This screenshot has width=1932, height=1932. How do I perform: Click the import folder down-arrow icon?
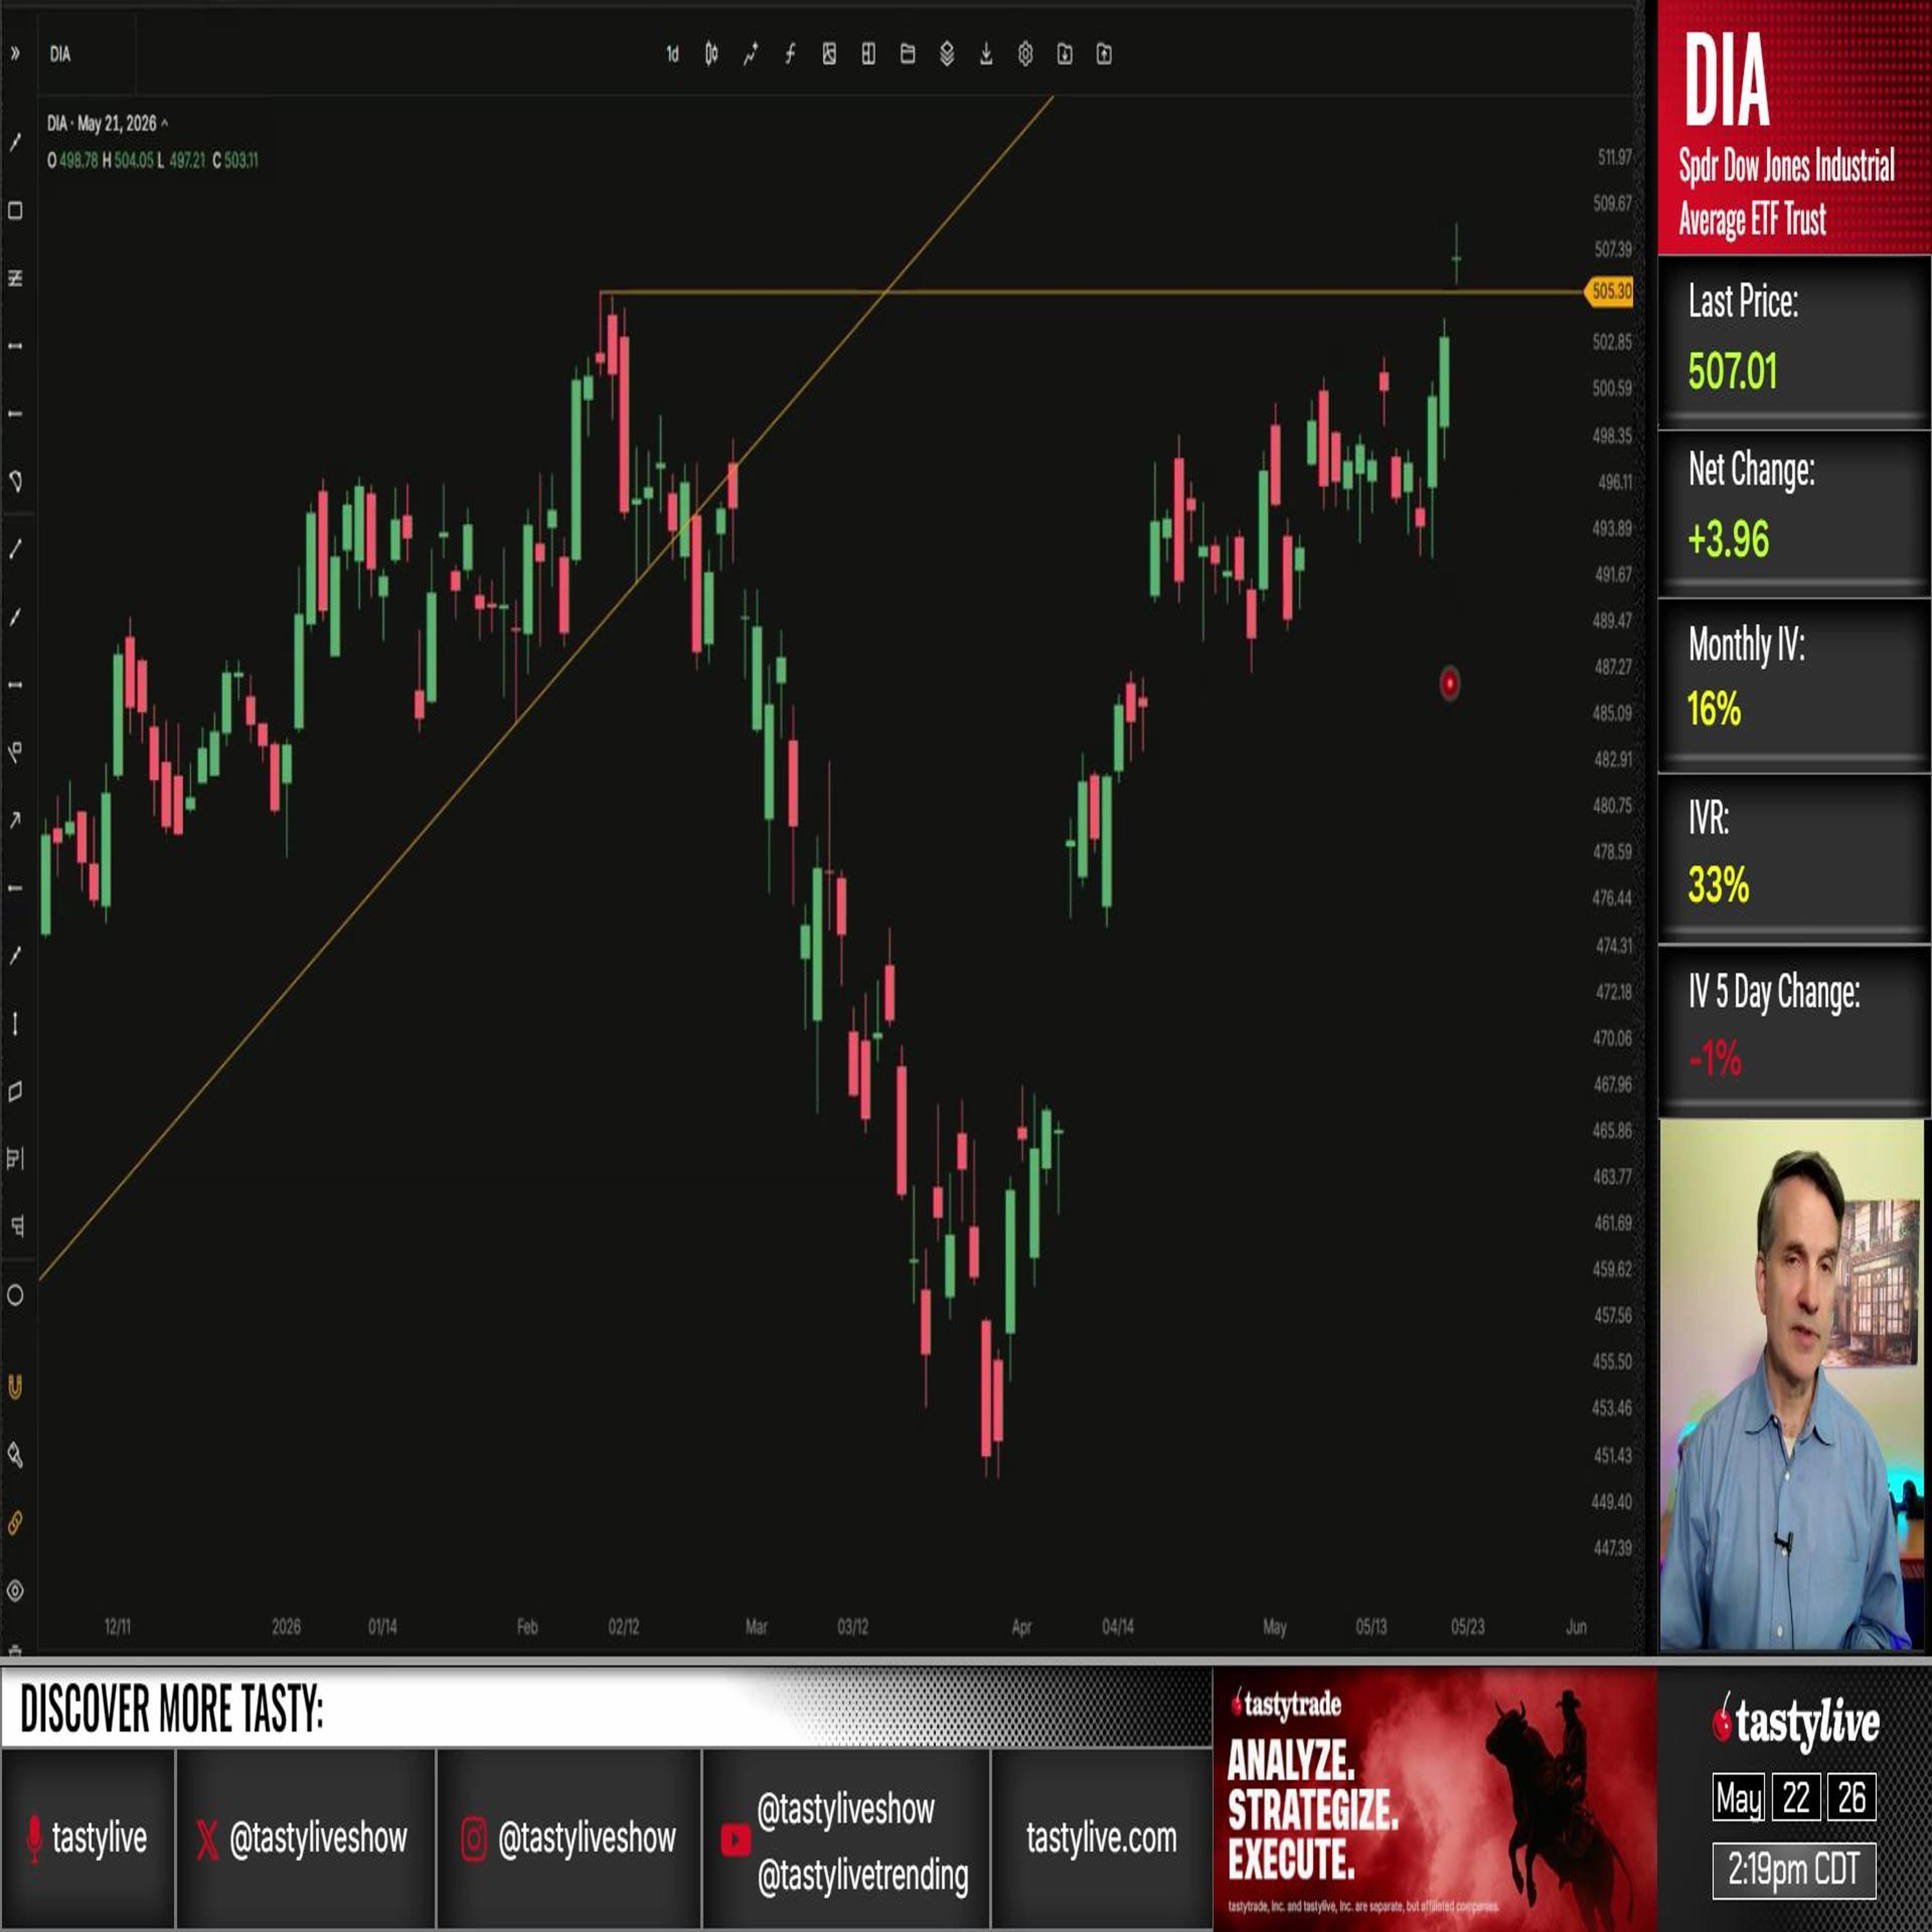[x=1064, y=54]
